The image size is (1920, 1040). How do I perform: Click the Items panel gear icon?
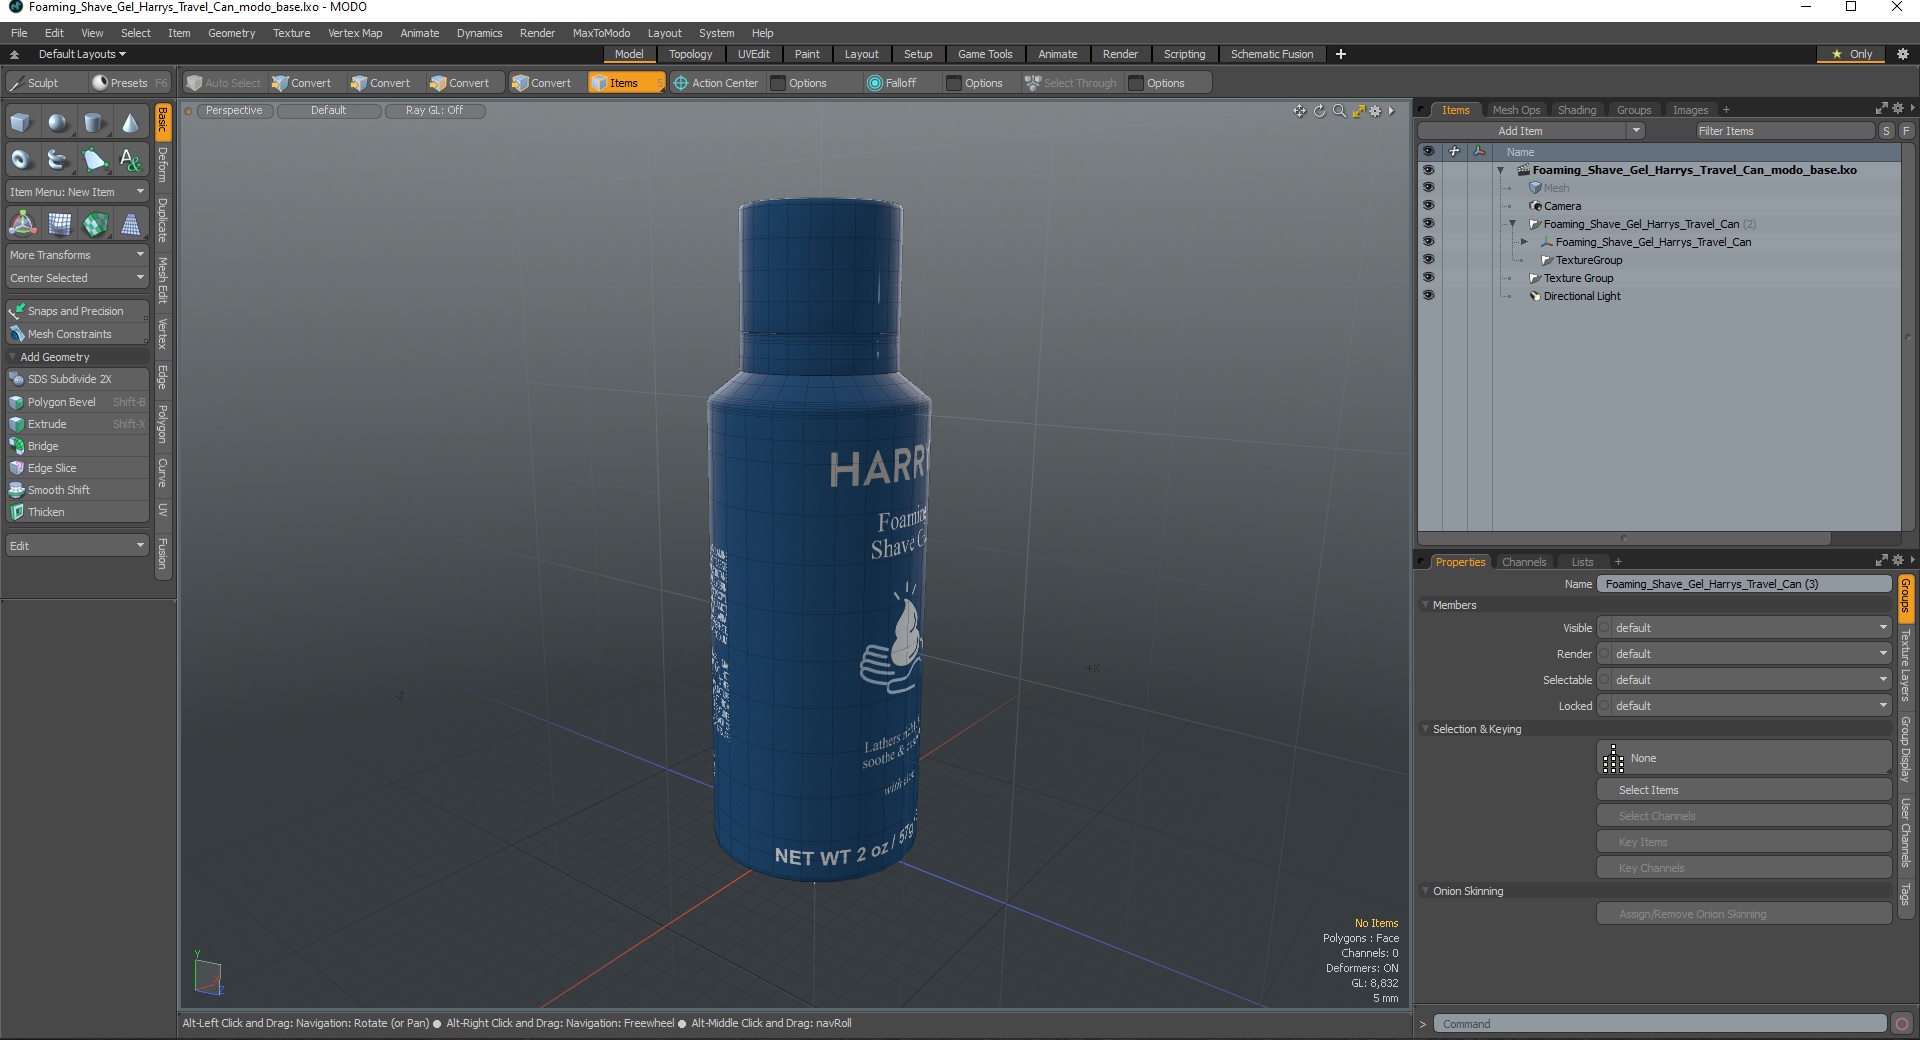point(1898,109)
